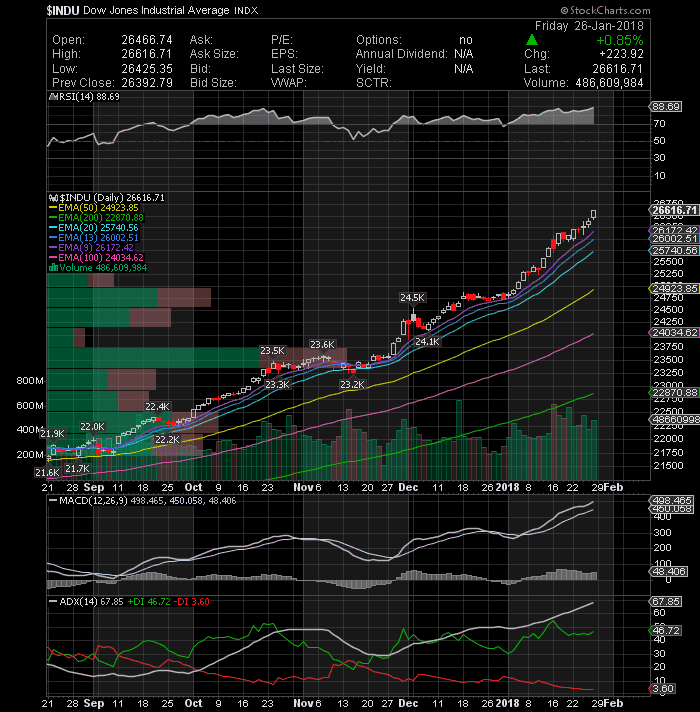The height and width of the screenshot is (712, 700).
Task: Click the Chg value +223.92
Action: tap(621, 54)
